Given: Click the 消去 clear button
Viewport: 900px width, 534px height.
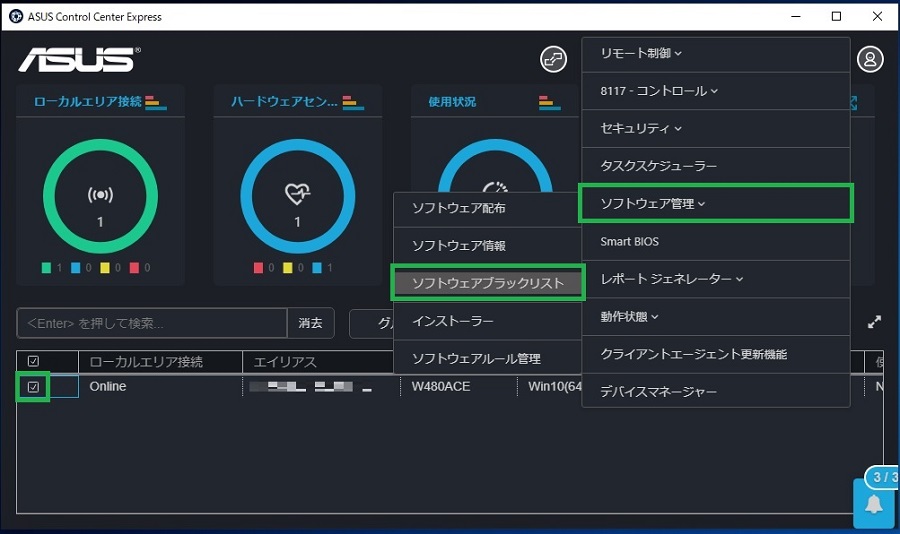Looking at the screenshot, I should coord(311,323).
